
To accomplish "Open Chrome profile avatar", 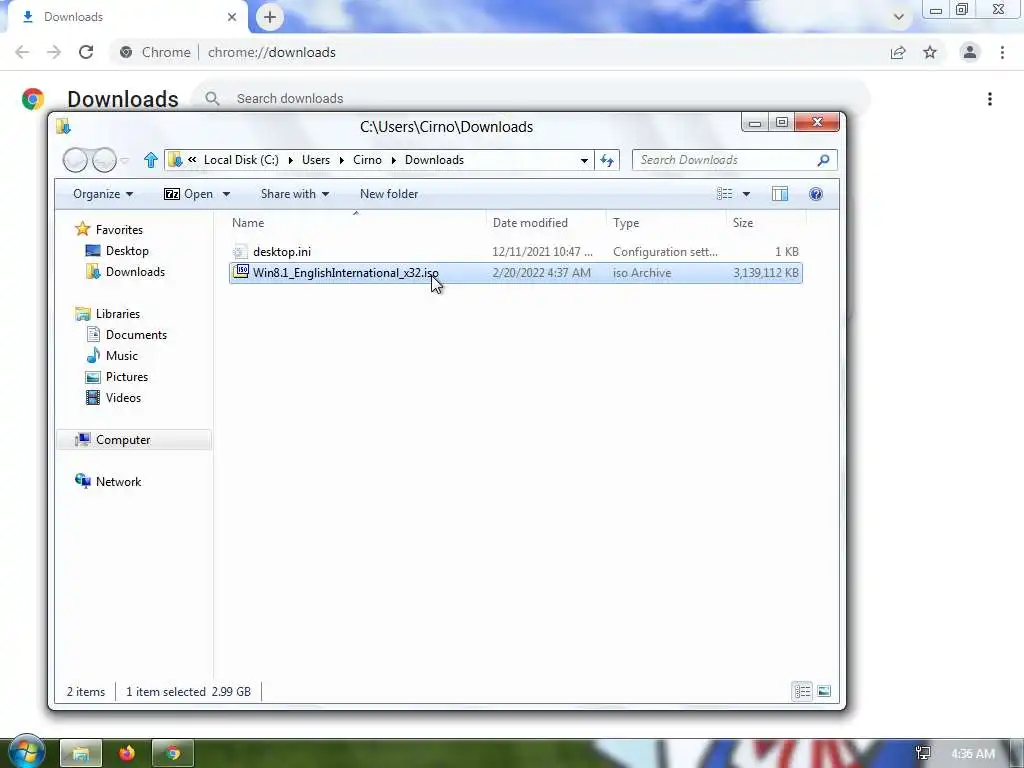I will click(970, 52).
